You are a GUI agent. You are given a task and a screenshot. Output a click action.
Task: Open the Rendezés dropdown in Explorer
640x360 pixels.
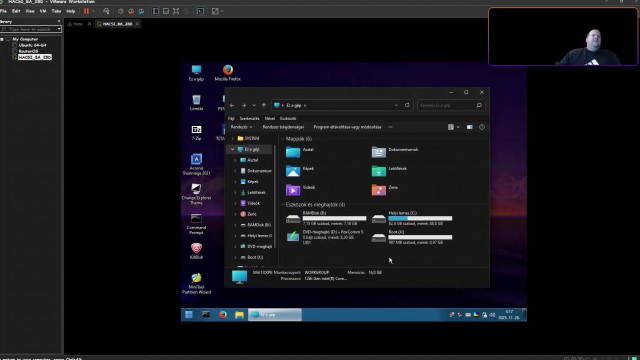[241, 127]
